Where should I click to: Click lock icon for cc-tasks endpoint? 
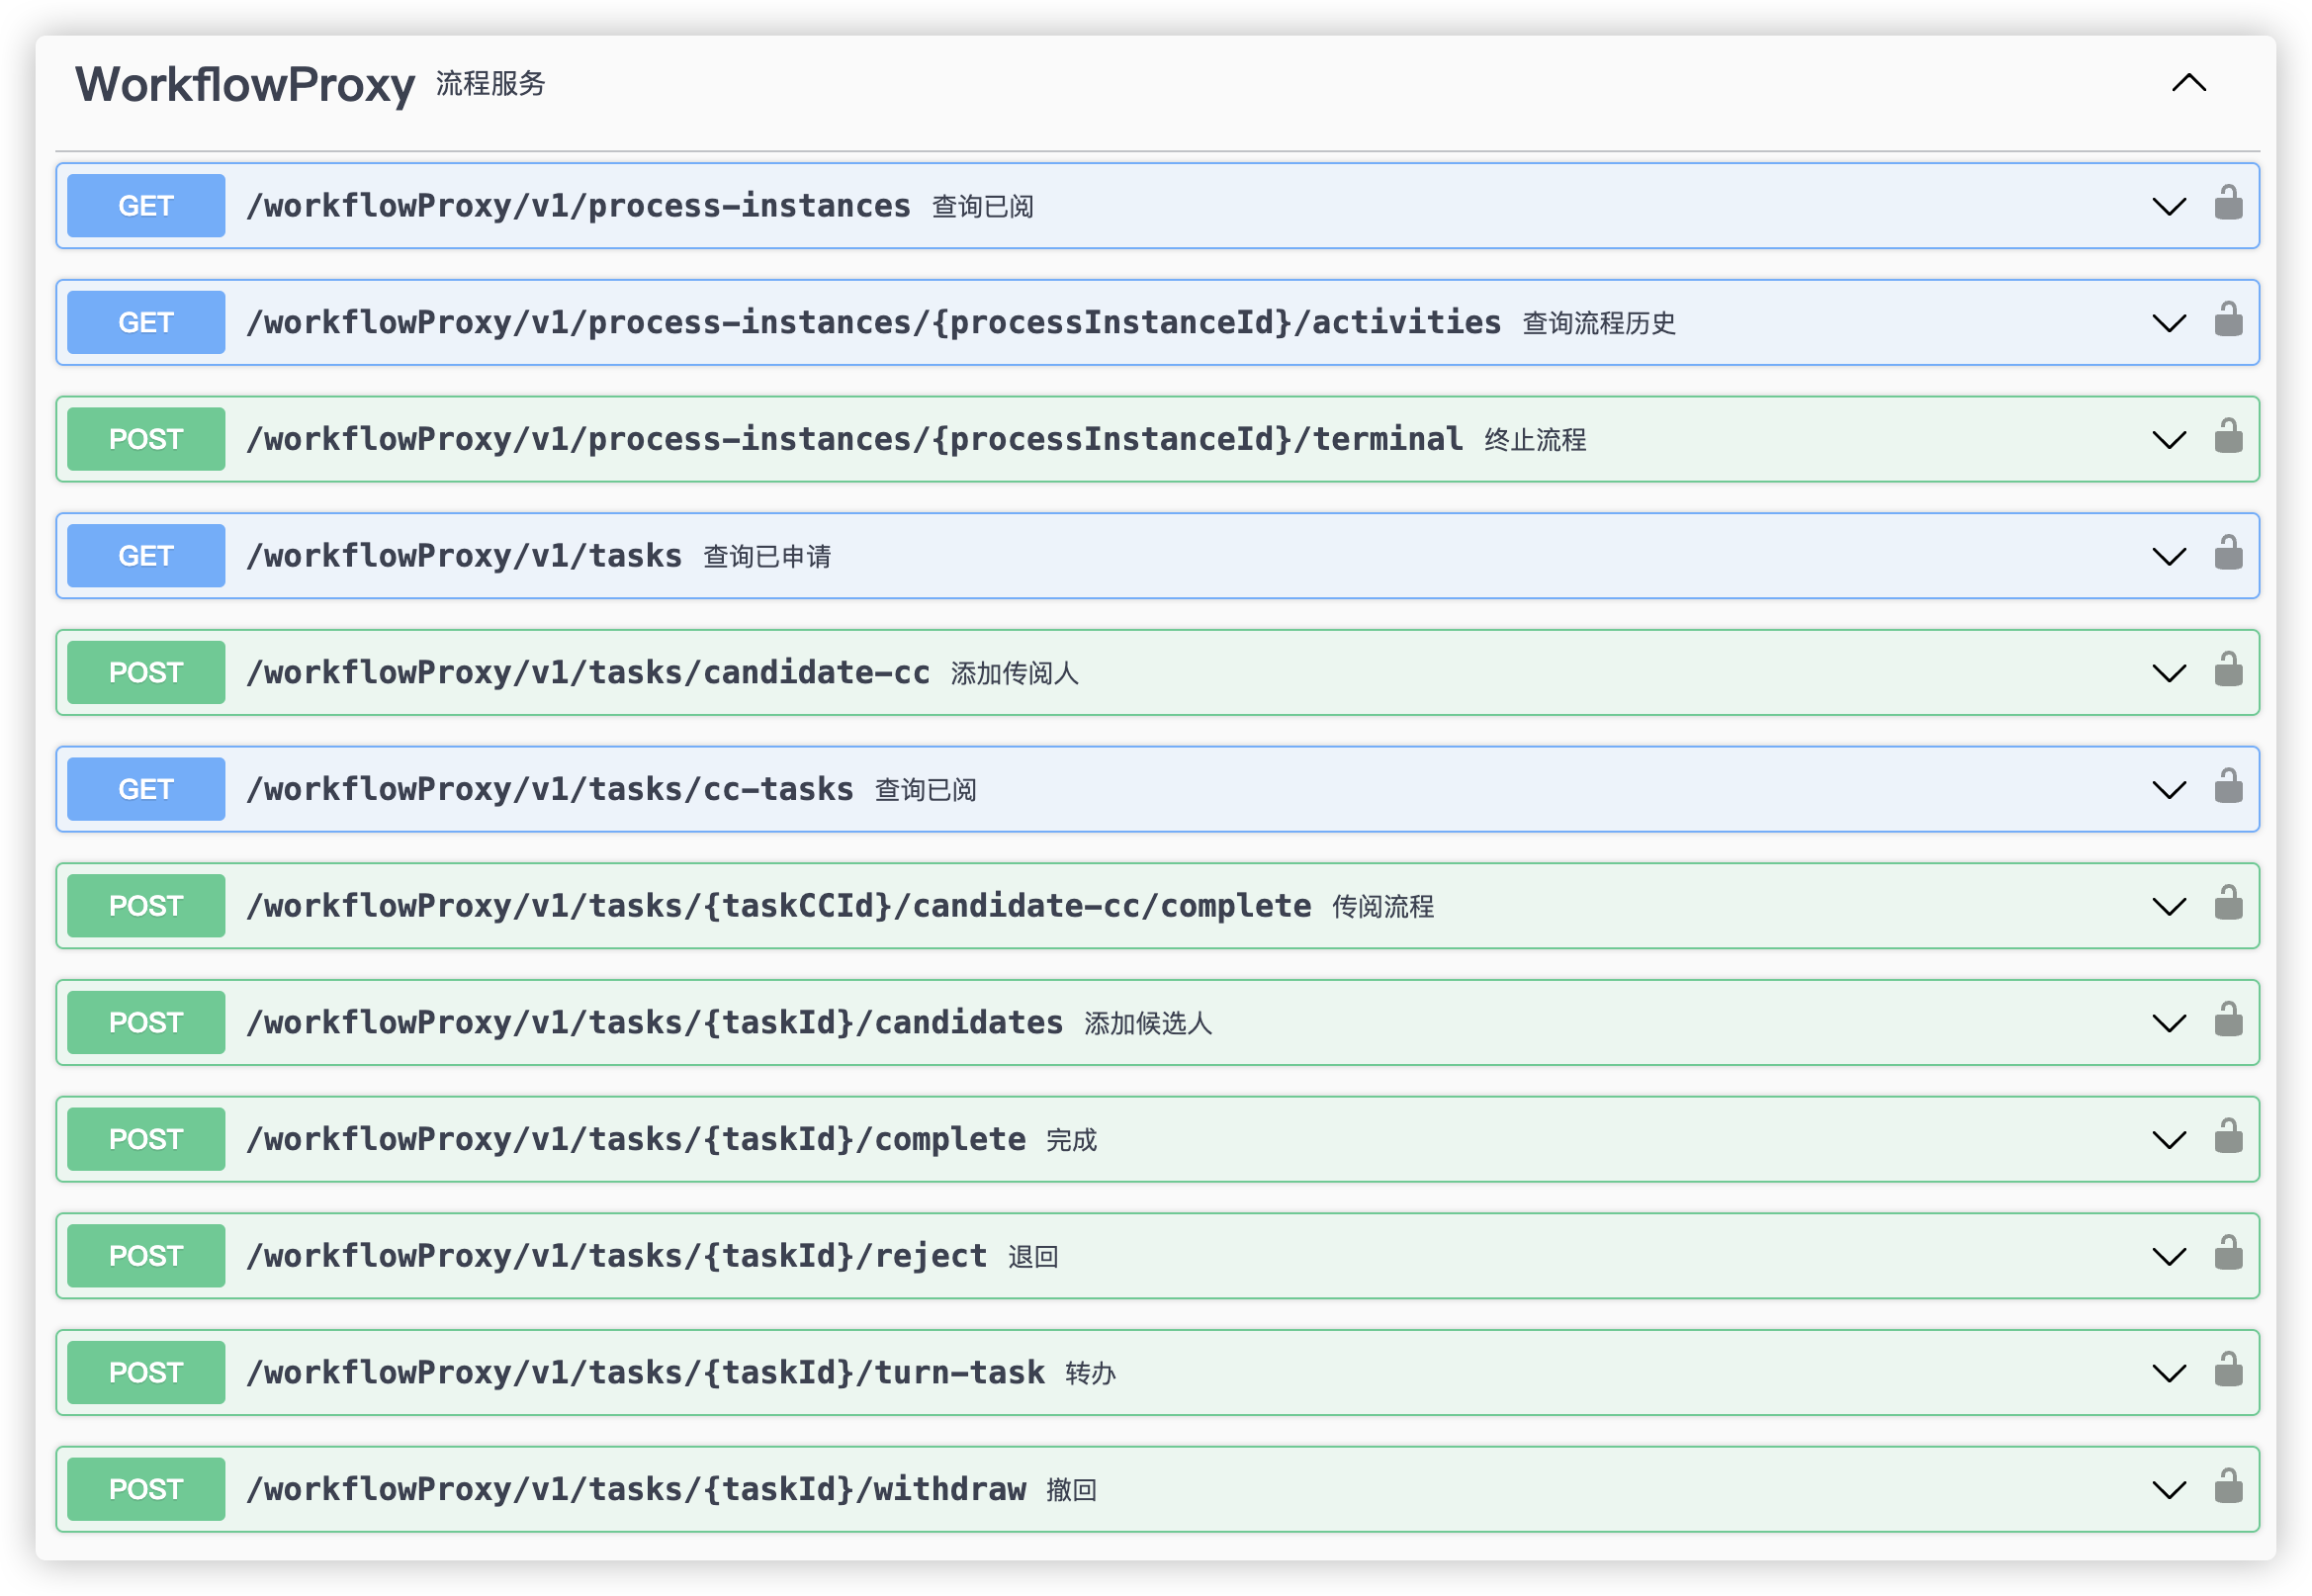click(2228, 788)
